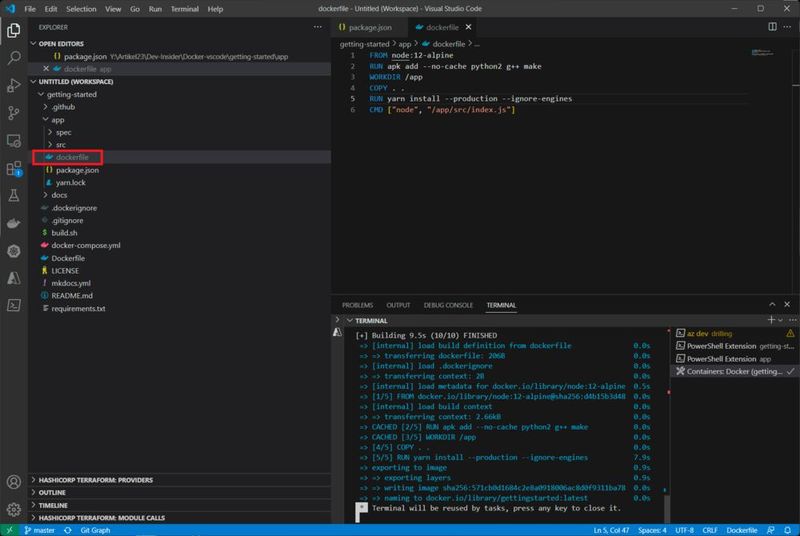This screenshot has height=536, width=800.
Task: Open notifications bell in status bar
Action: click(x=788, y=530)
